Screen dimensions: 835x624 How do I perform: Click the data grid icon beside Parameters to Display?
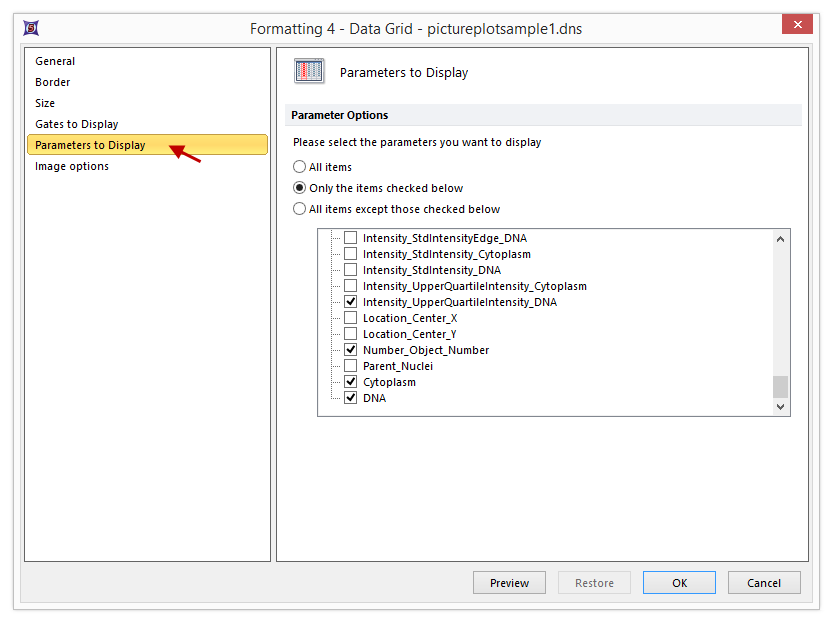pos(309,72)
